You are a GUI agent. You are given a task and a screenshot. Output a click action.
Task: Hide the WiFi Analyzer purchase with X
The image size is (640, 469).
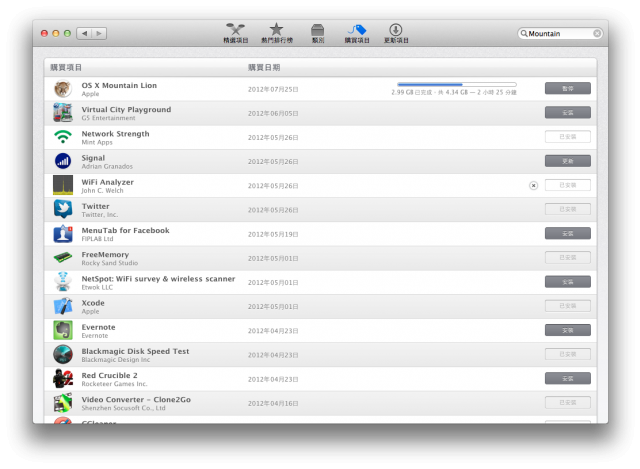(x=533, y=185)
